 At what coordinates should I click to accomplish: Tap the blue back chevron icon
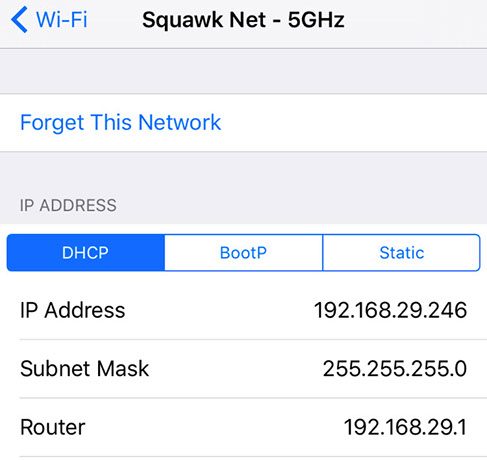[19, 20]
